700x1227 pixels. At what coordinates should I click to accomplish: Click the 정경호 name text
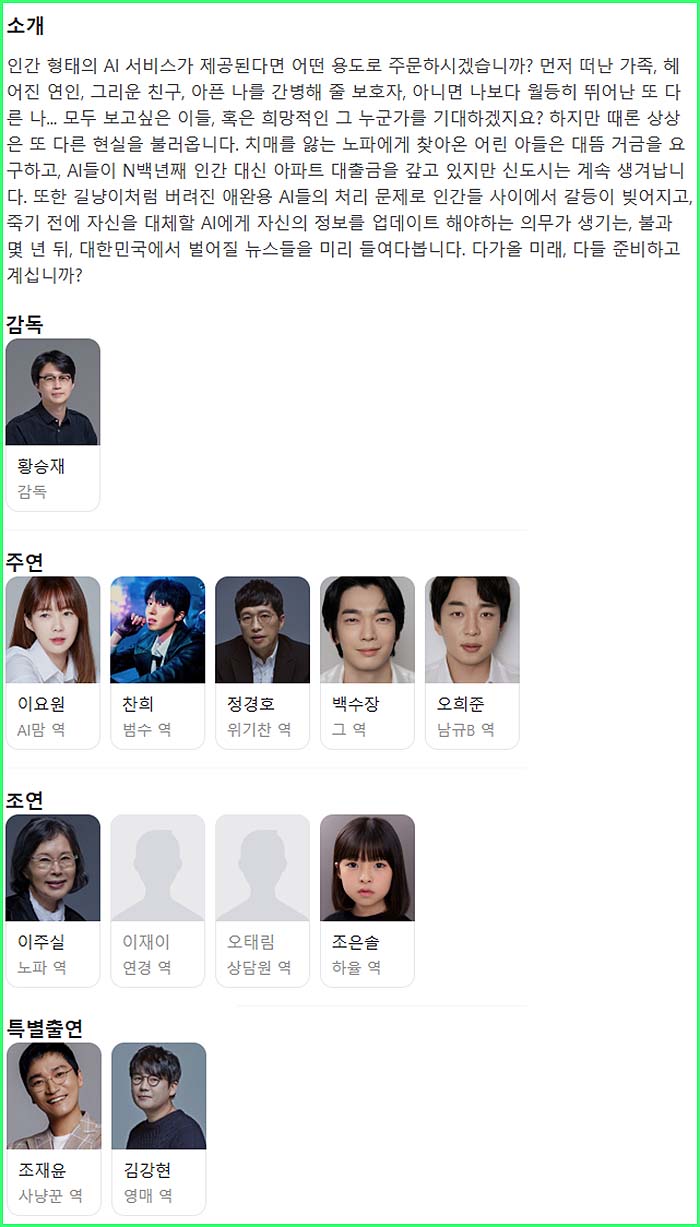(251, 704)
